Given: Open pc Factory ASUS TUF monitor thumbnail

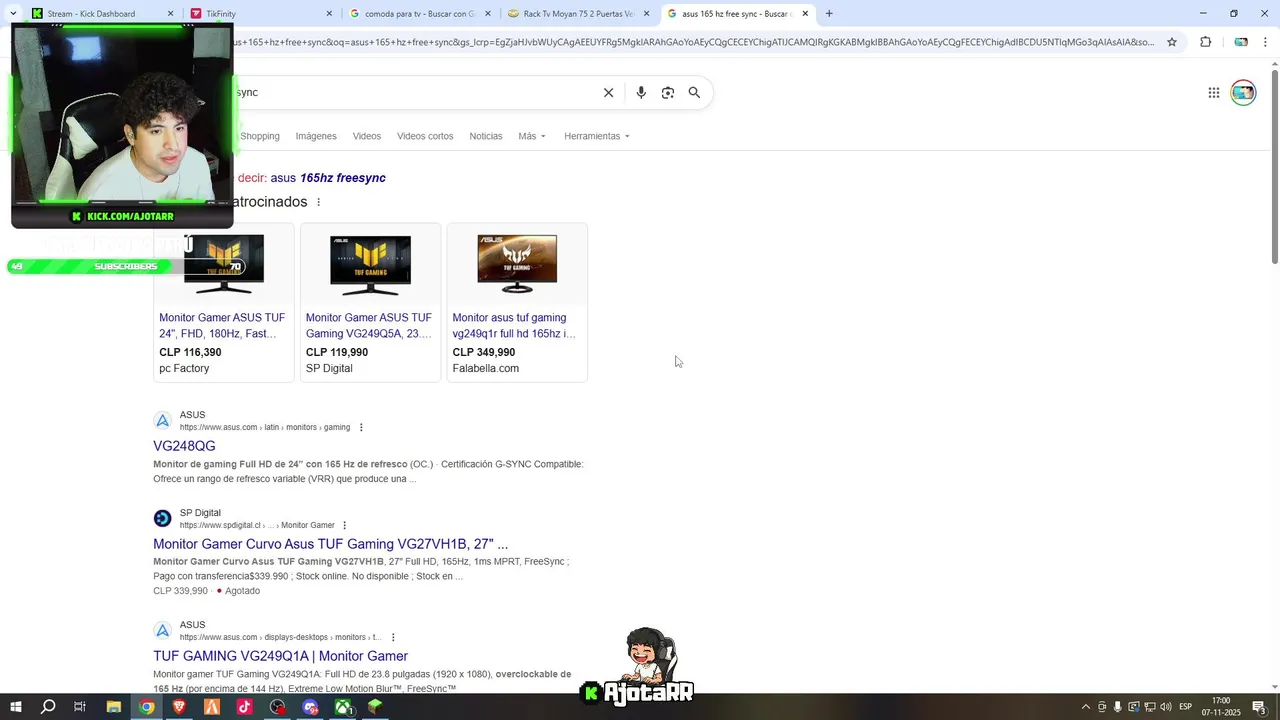Looking at the screenshot, I should [223, 264].
